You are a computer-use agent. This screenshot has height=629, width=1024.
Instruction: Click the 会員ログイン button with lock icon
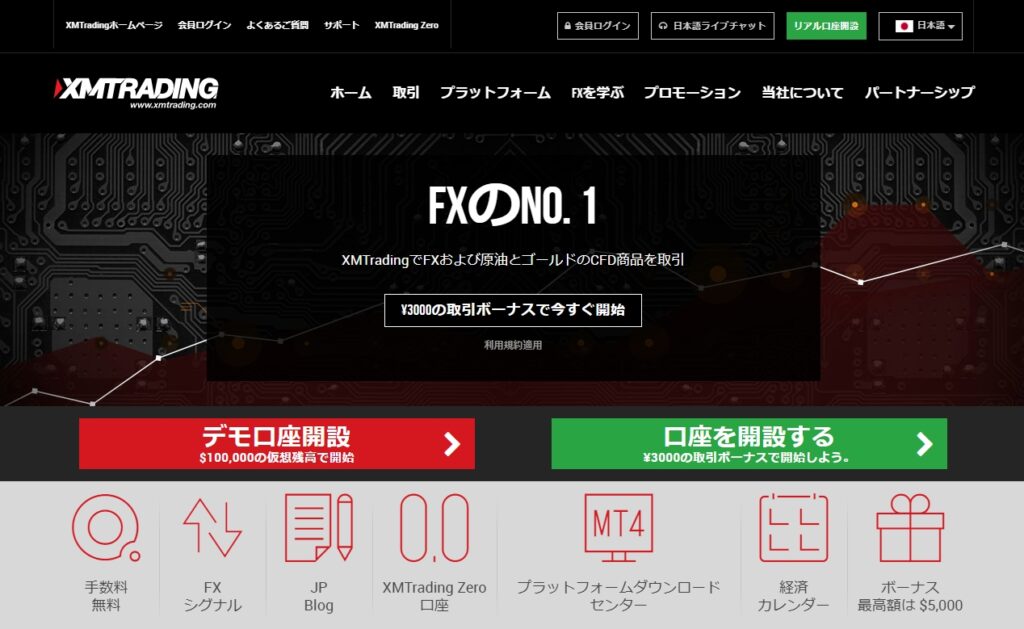coord(598,26)
